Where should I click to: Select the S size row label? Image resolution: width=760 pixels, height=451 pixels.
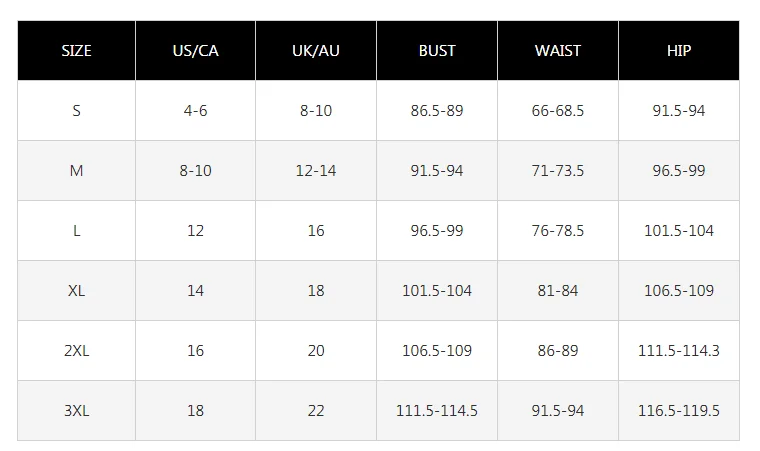click(76, 110)
